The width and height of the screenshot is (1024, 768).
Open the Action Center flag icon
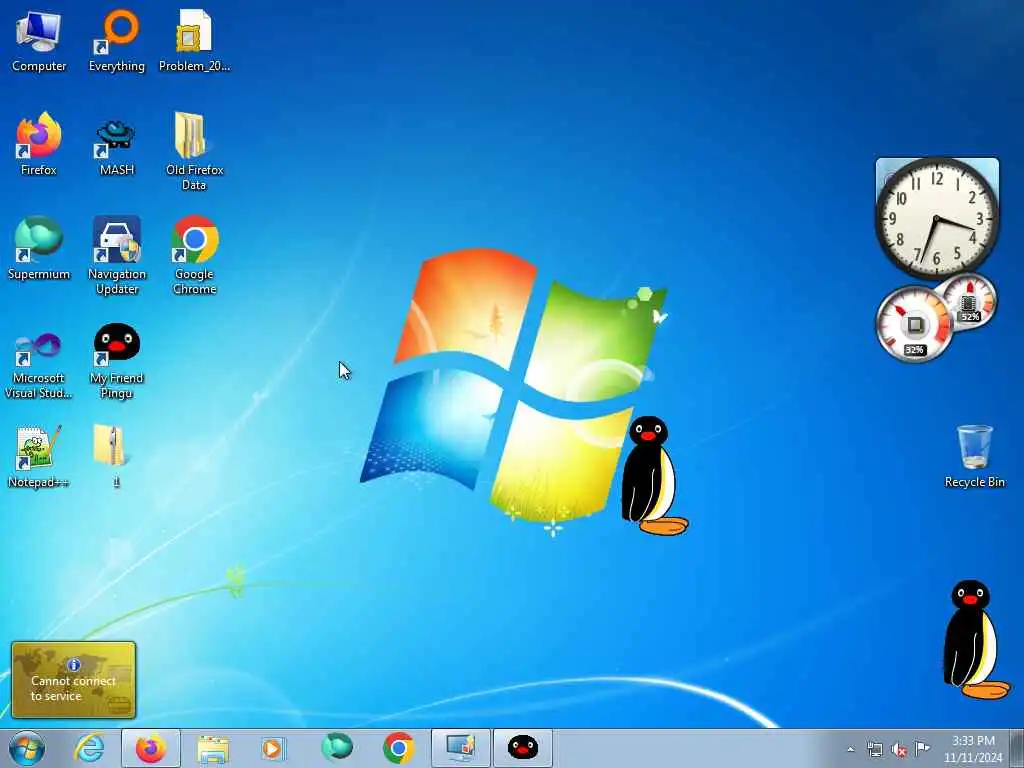[922, 749]
